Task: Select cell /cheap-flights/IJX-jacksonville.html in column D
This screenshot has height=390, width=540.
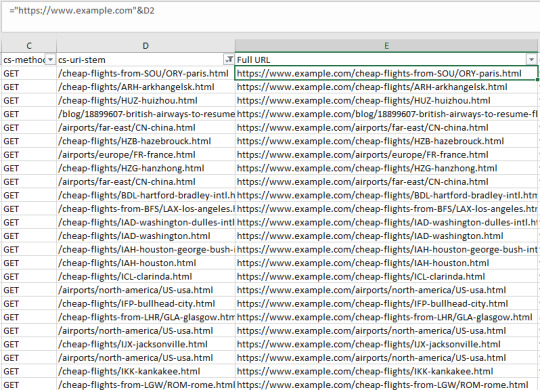Action: (x=146, y=344)
